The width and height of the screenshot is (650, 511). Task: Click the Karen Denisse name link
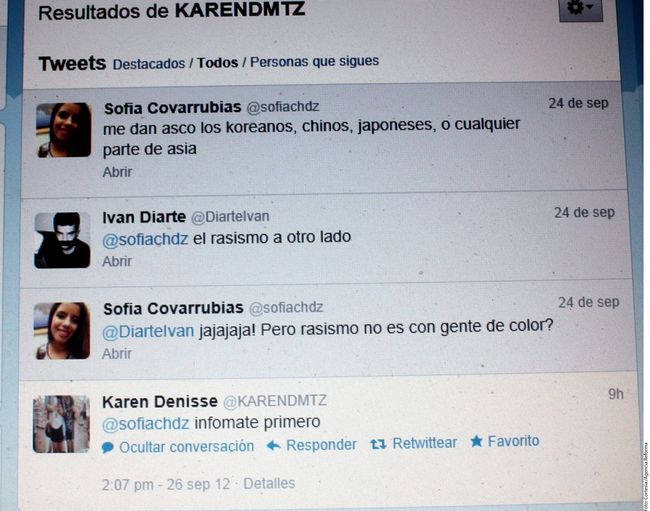pyautogui.click(x=160, y=402)
